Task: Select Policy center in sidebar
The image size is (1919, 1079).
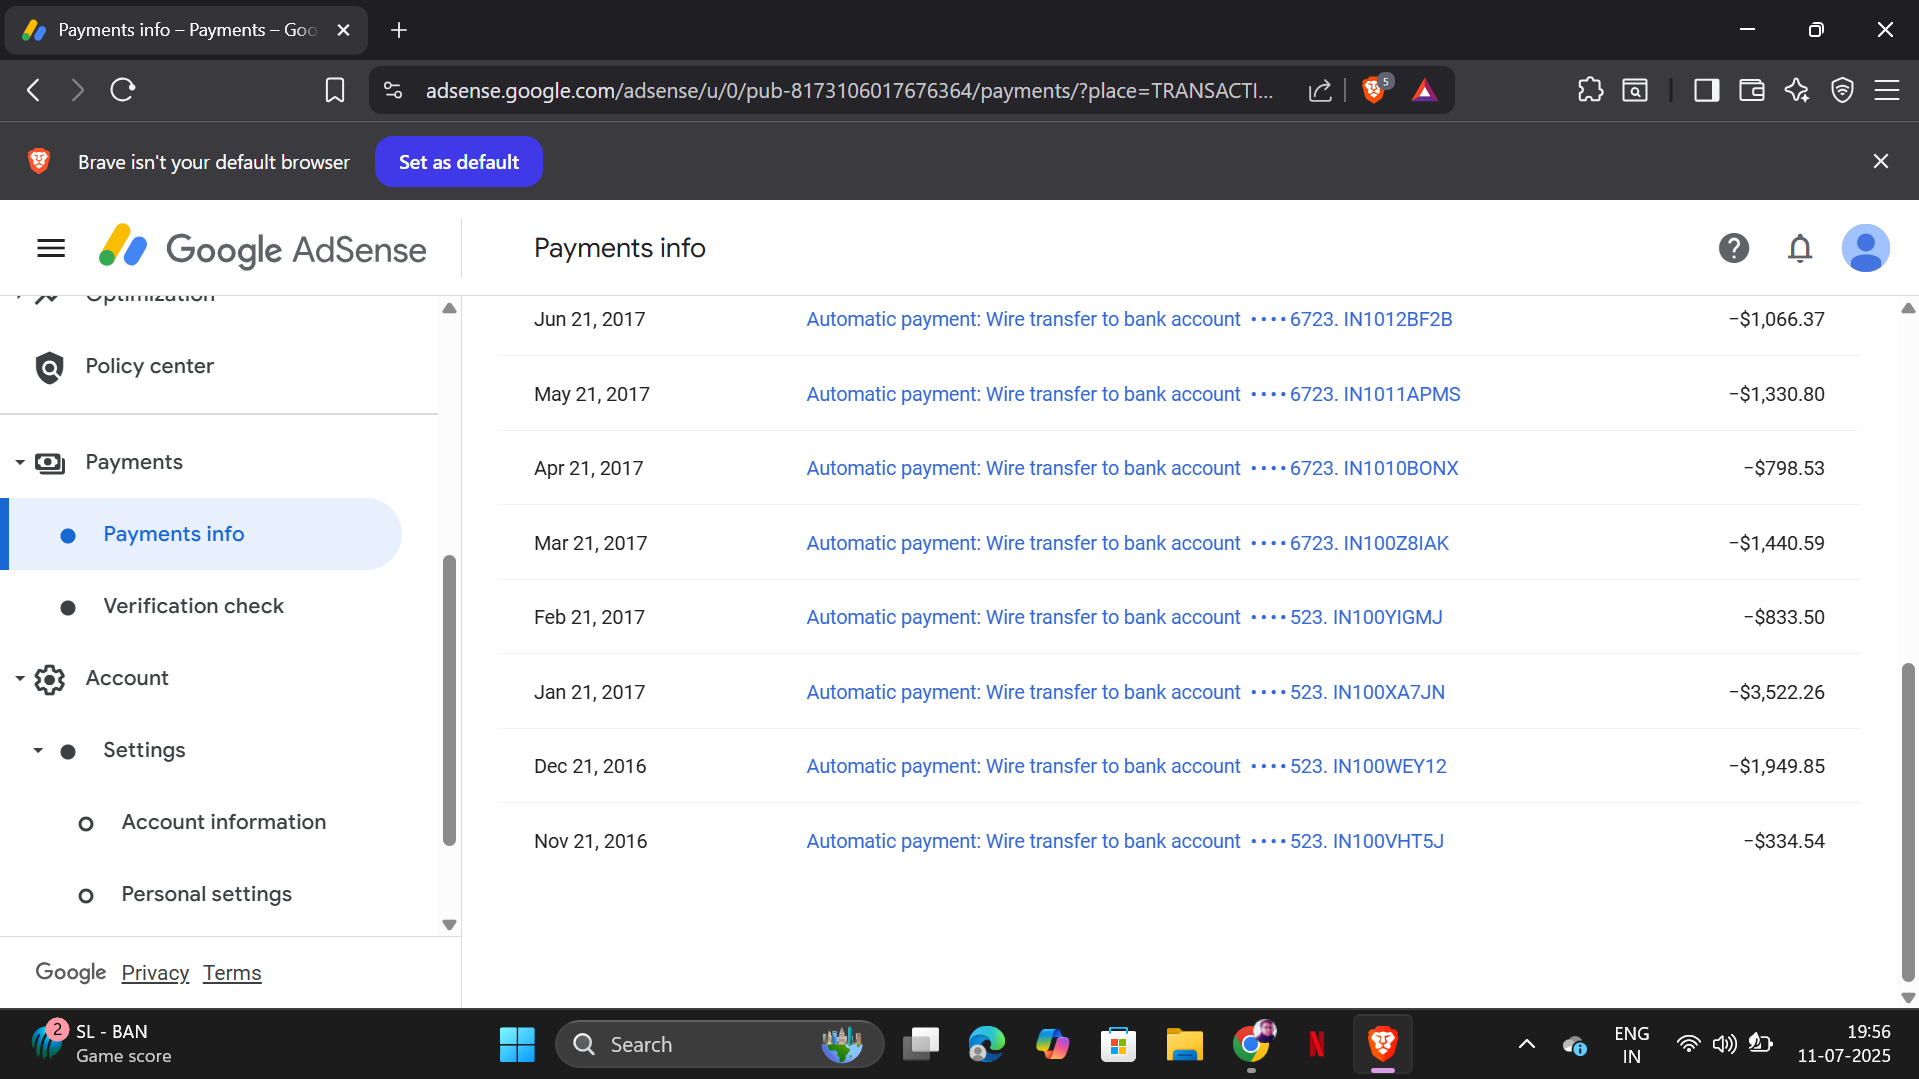Action: [149, 366]
